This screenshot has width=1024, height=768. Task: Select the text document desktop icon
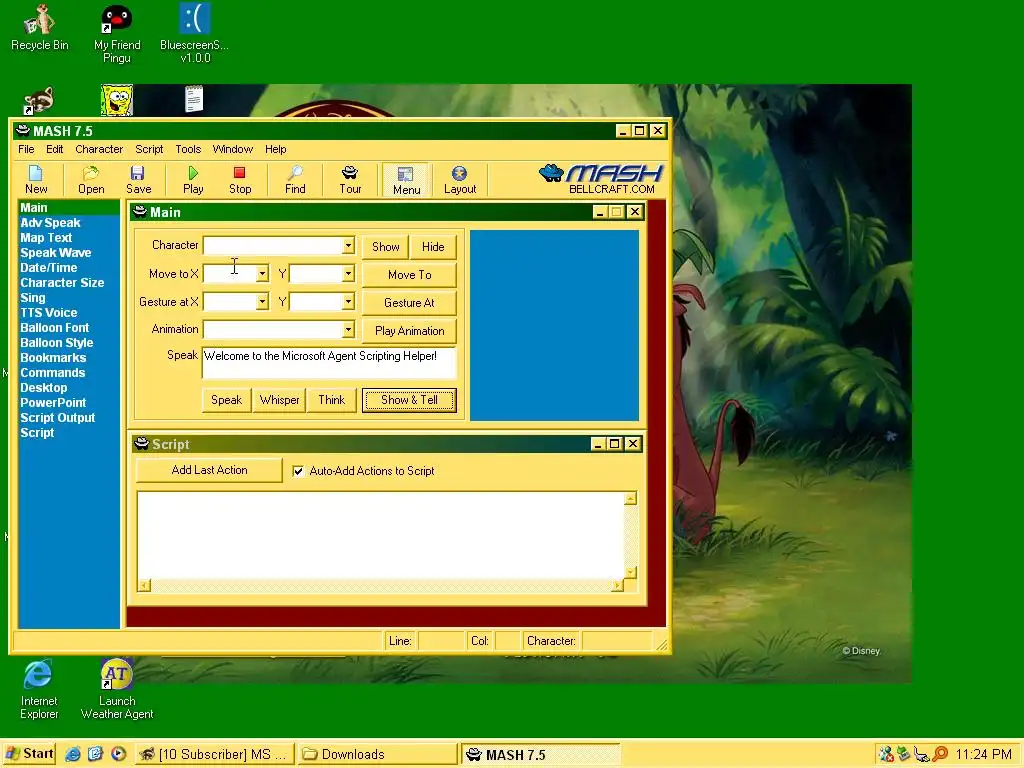(x=194, y=99)
